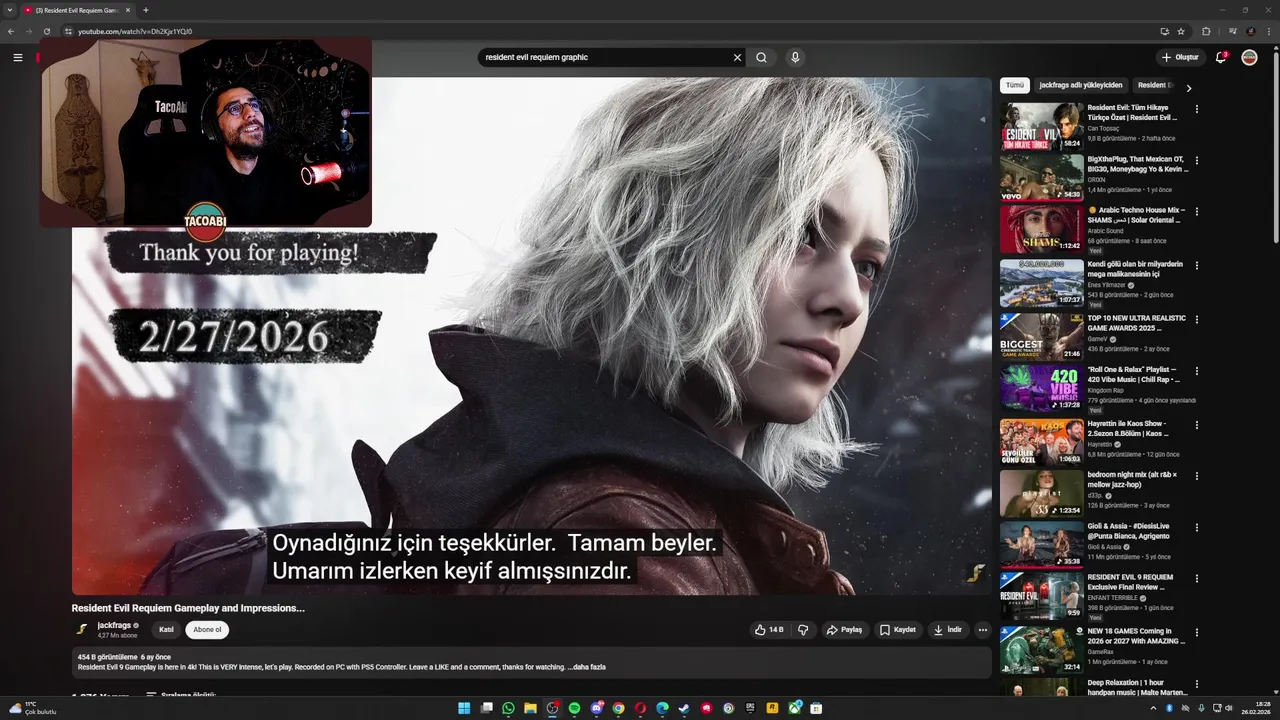Open options menu for Arabic Techno House Mix

[x=1197, y=211]
